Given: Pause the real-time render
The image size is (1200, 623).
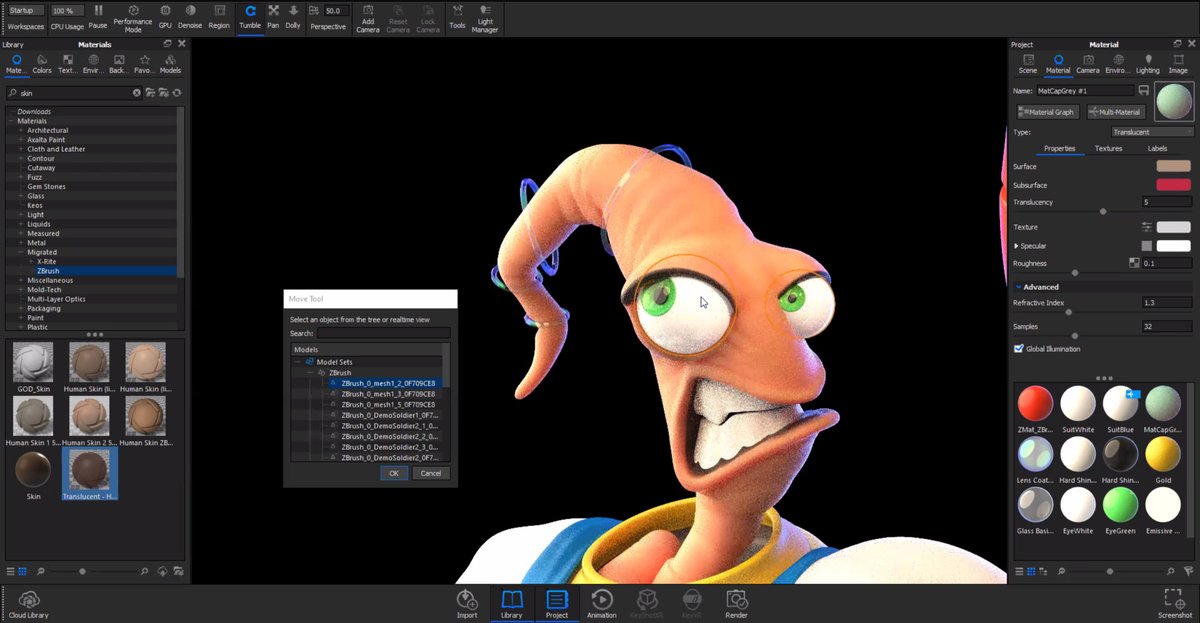Looking at the screenshot, I should tap(98, 16).
